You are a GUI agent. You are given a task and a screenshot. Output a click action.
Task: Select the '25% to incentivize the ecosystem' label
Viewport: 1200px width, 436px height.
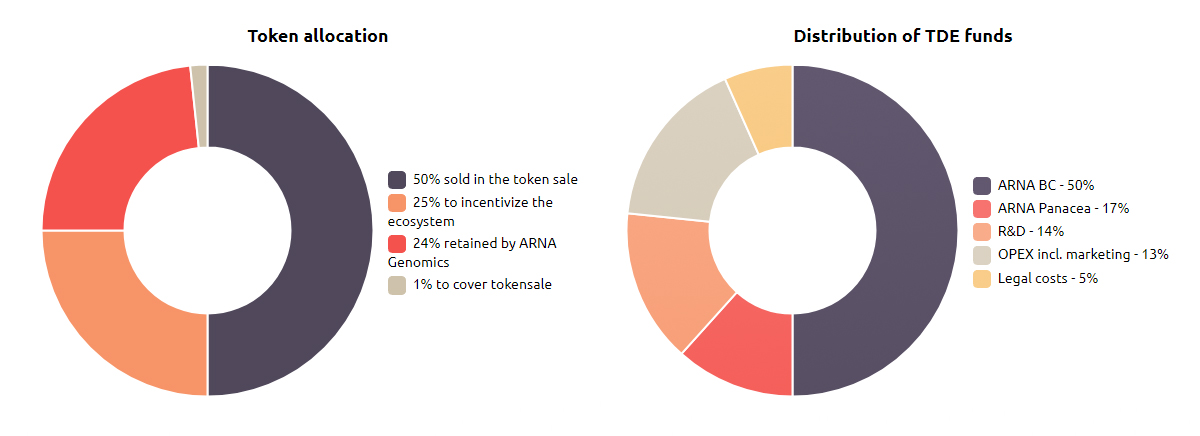pos(470,212)
